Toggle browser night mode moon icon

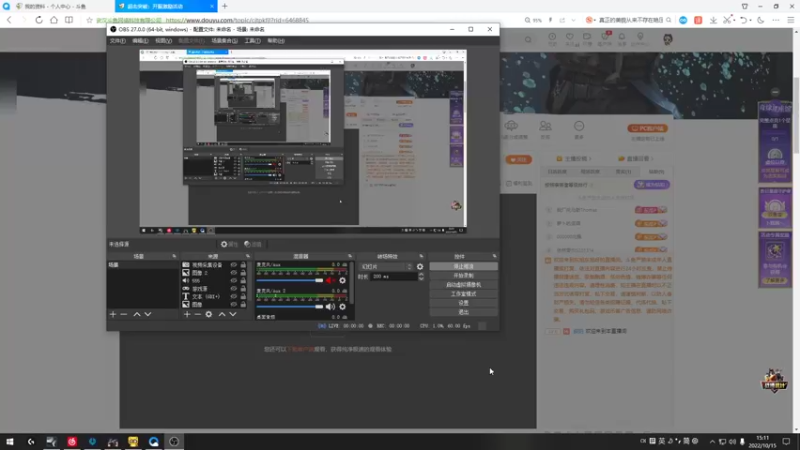[x=760, y=20]
